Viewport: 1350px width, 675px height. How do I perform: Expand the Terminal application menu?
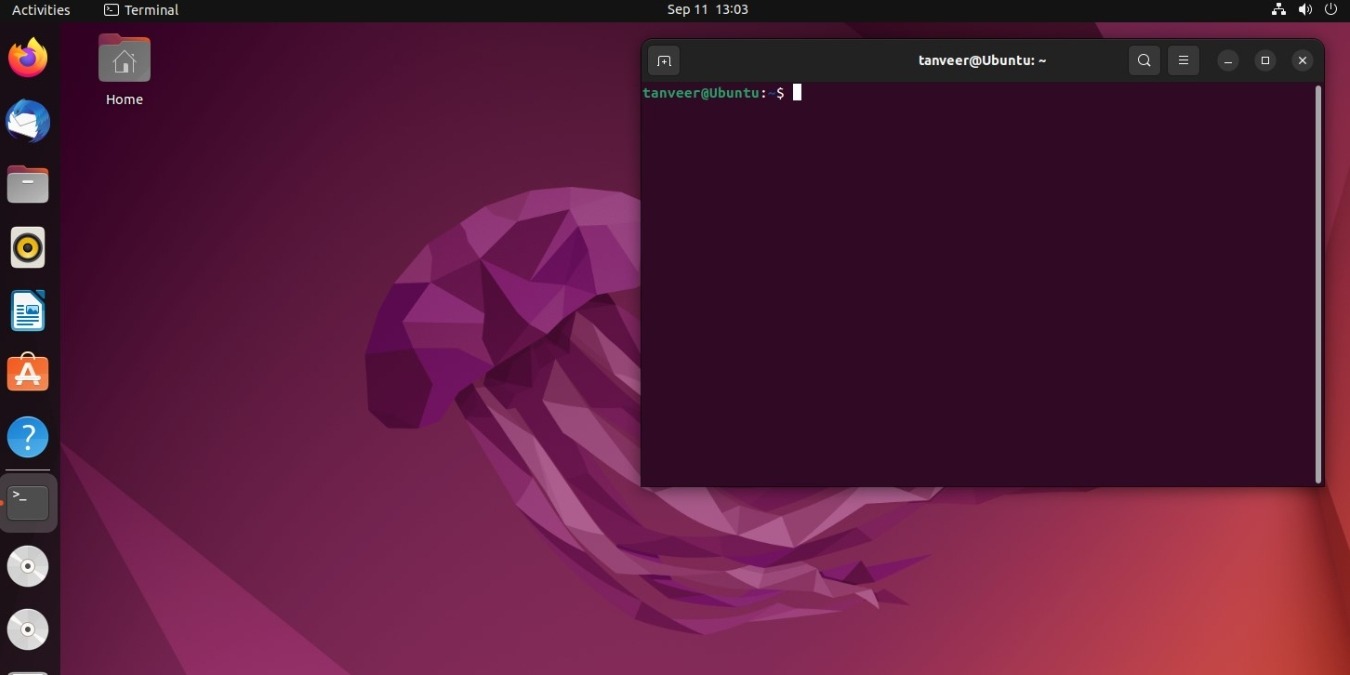tap(140, 9)
